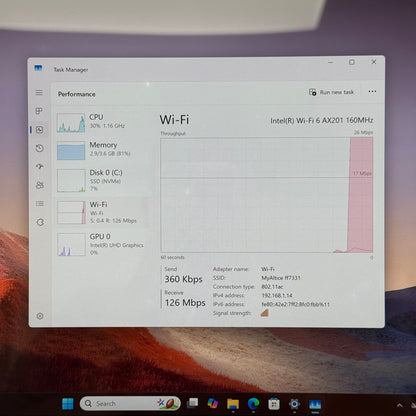The width and height of the screenshot is (416, 416).
Task: Open File Explorer from the taskbar
Action: [x=233, y=404]
